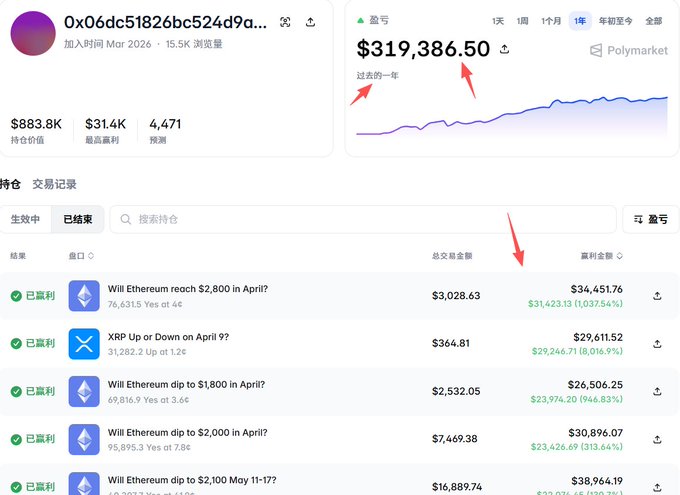Click Ethereum icon for dip to $2,100 market
This screenshot has height=495, width=680.
point(84,483)
